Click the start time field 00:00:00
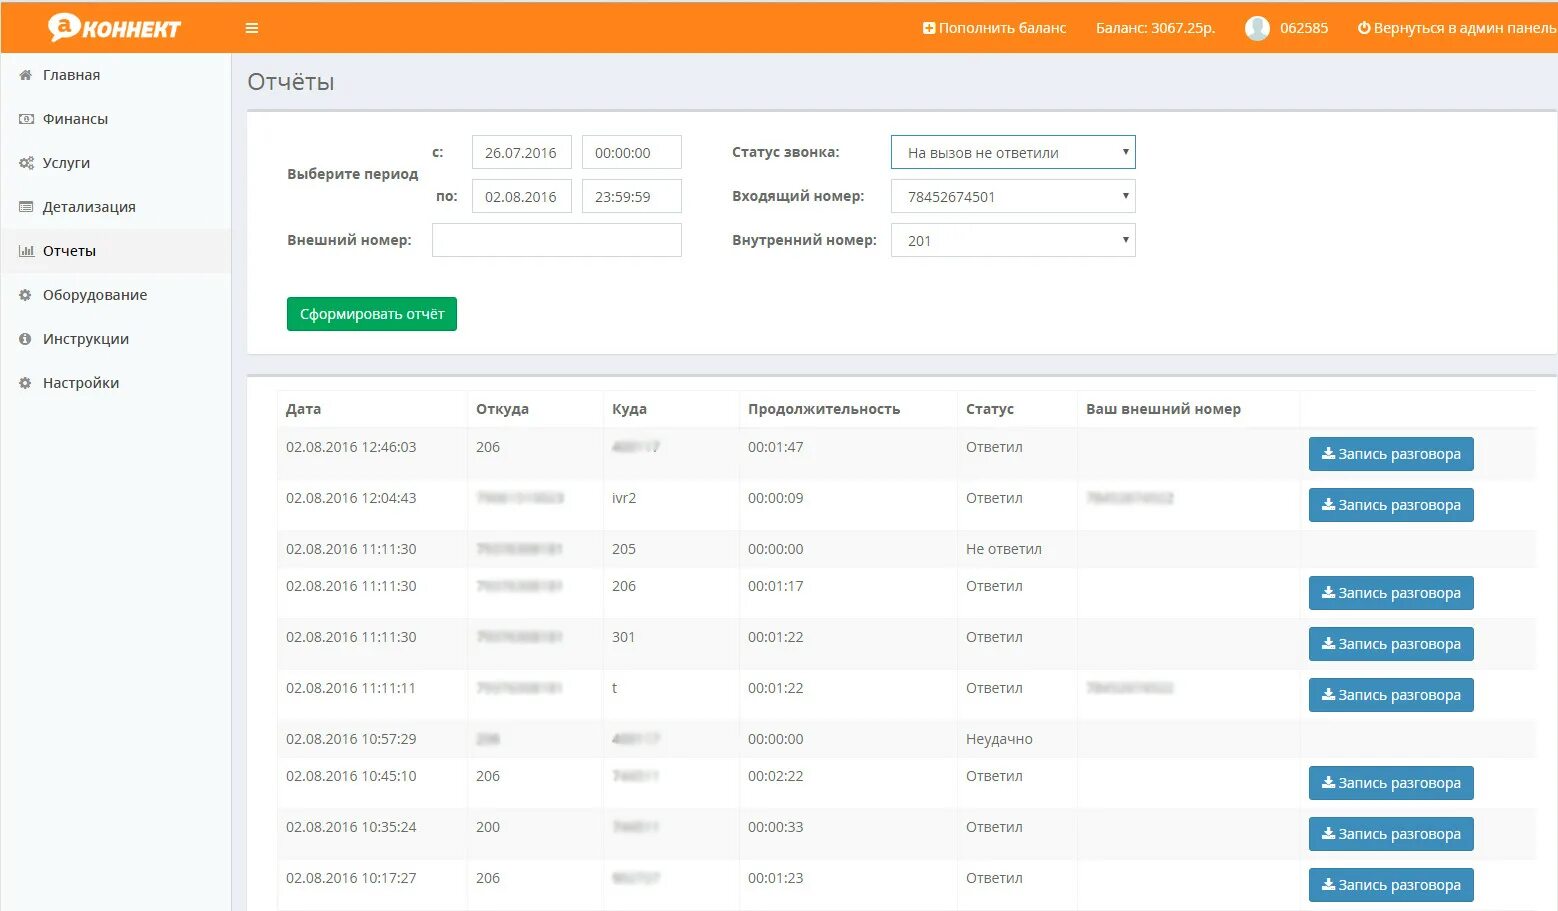The height and width of the screenshot is (911, 1558). tap(632, 152)
